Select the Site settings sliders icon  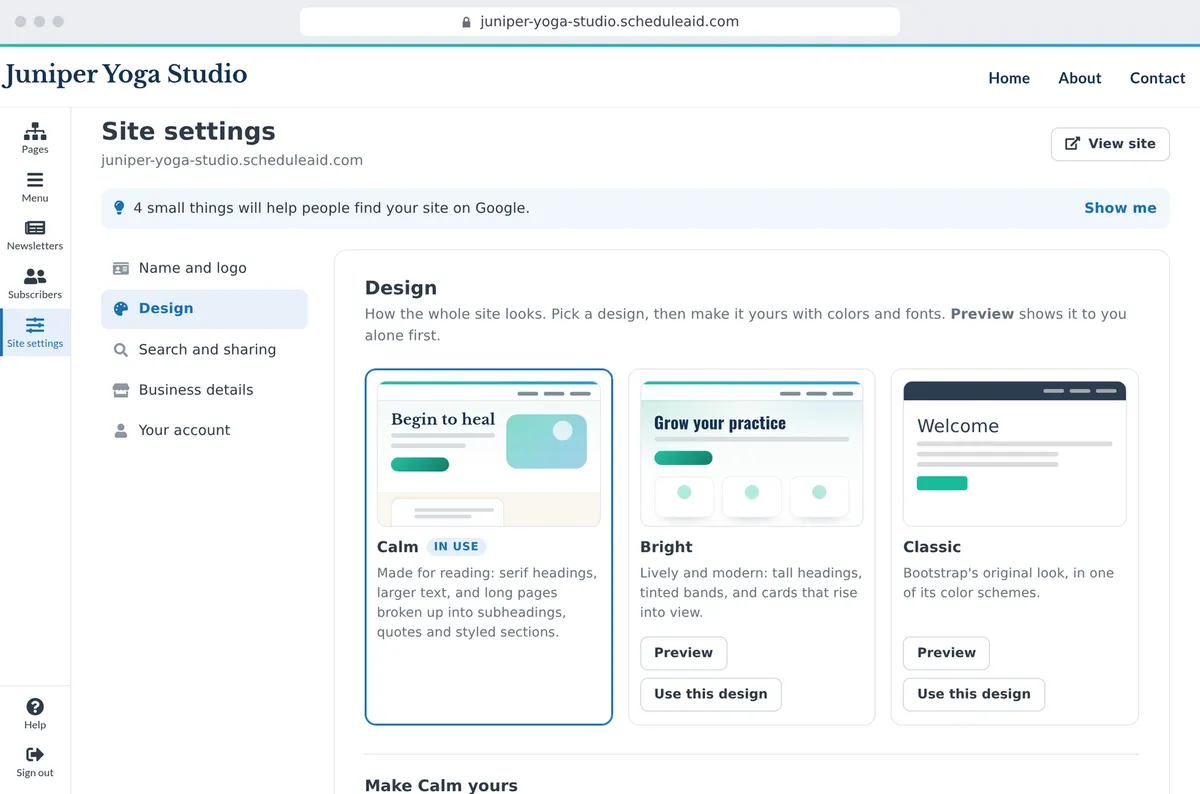point(35,325)
